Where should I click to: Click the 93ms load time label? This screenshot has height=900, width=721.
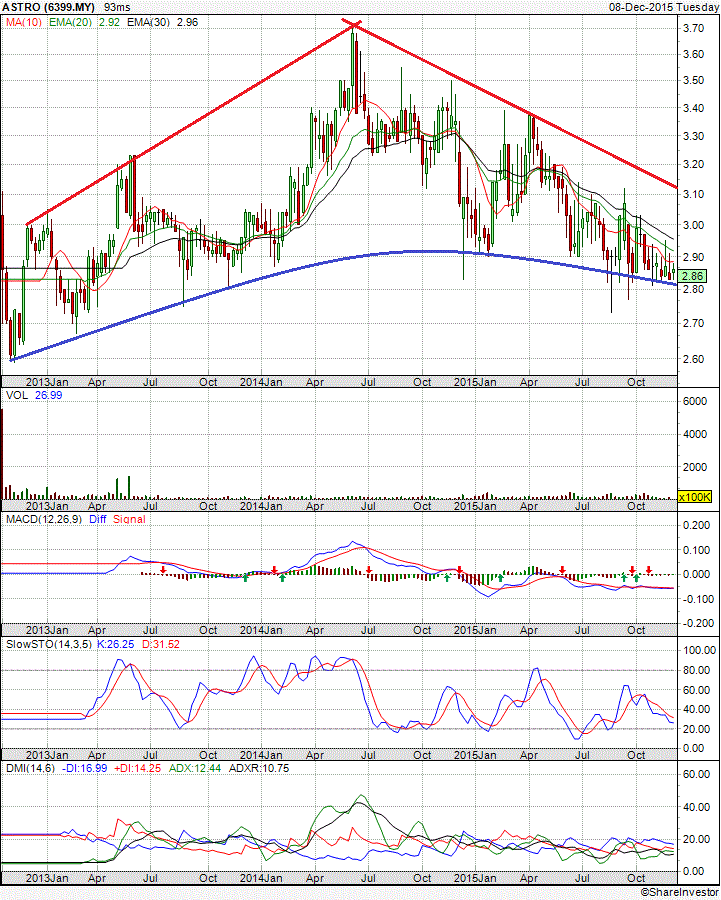[x=117, y=7]
